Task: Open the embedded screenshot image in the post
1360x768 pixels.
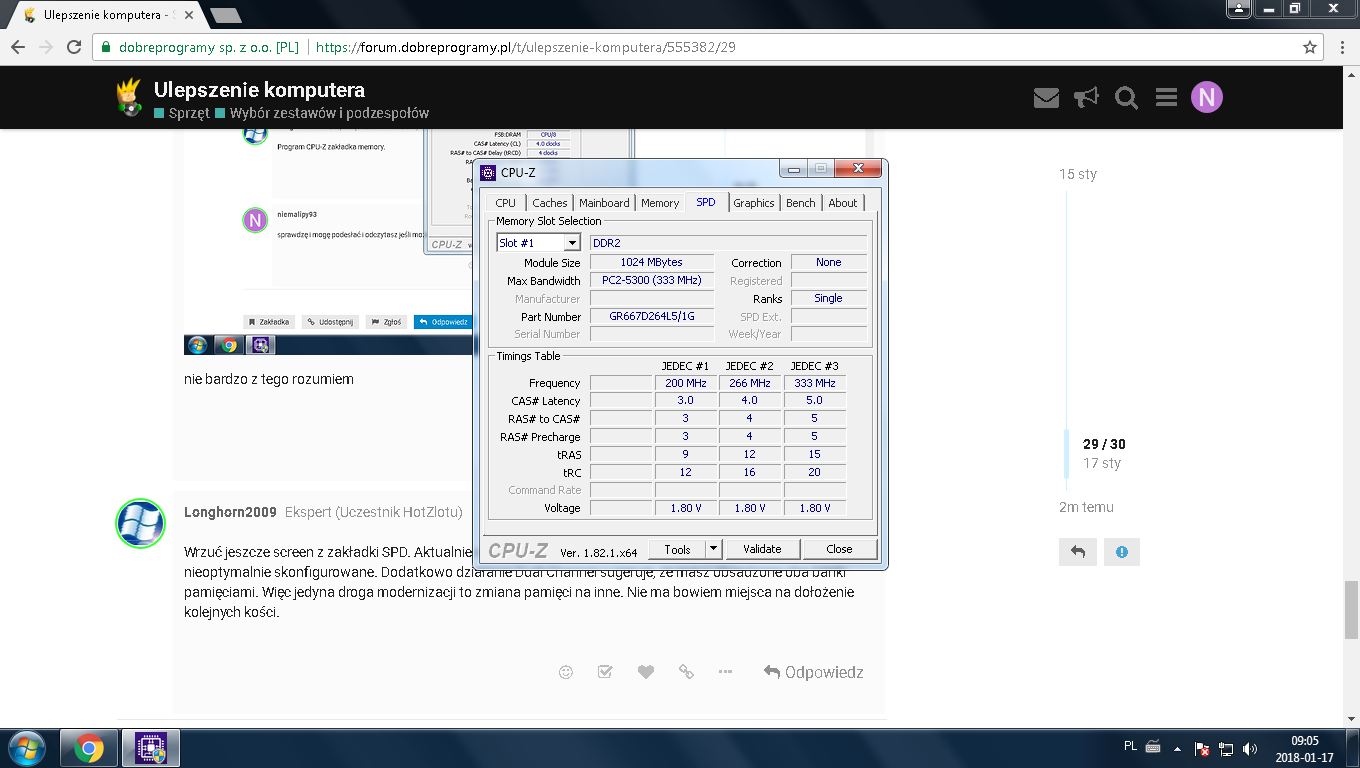Action: point(330,242)
